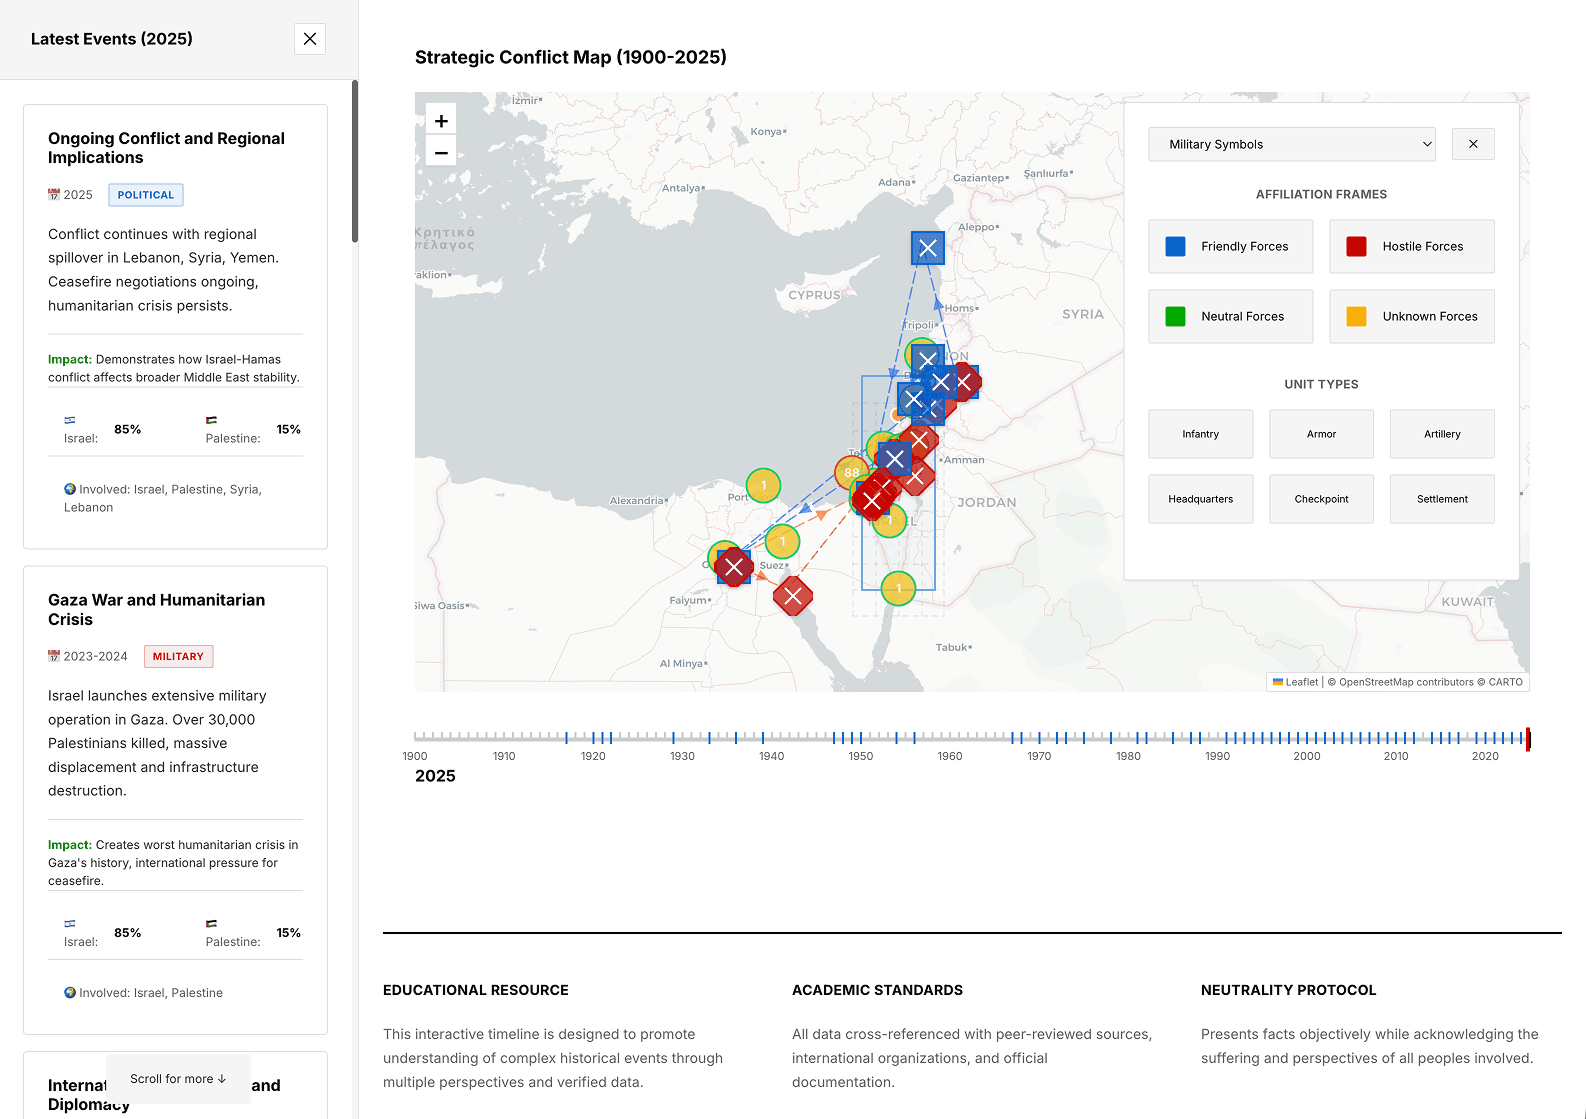Click the red 2025 timeline marker
This screenshot has width=1586, height=1119.
click(x=1528, y=739)
